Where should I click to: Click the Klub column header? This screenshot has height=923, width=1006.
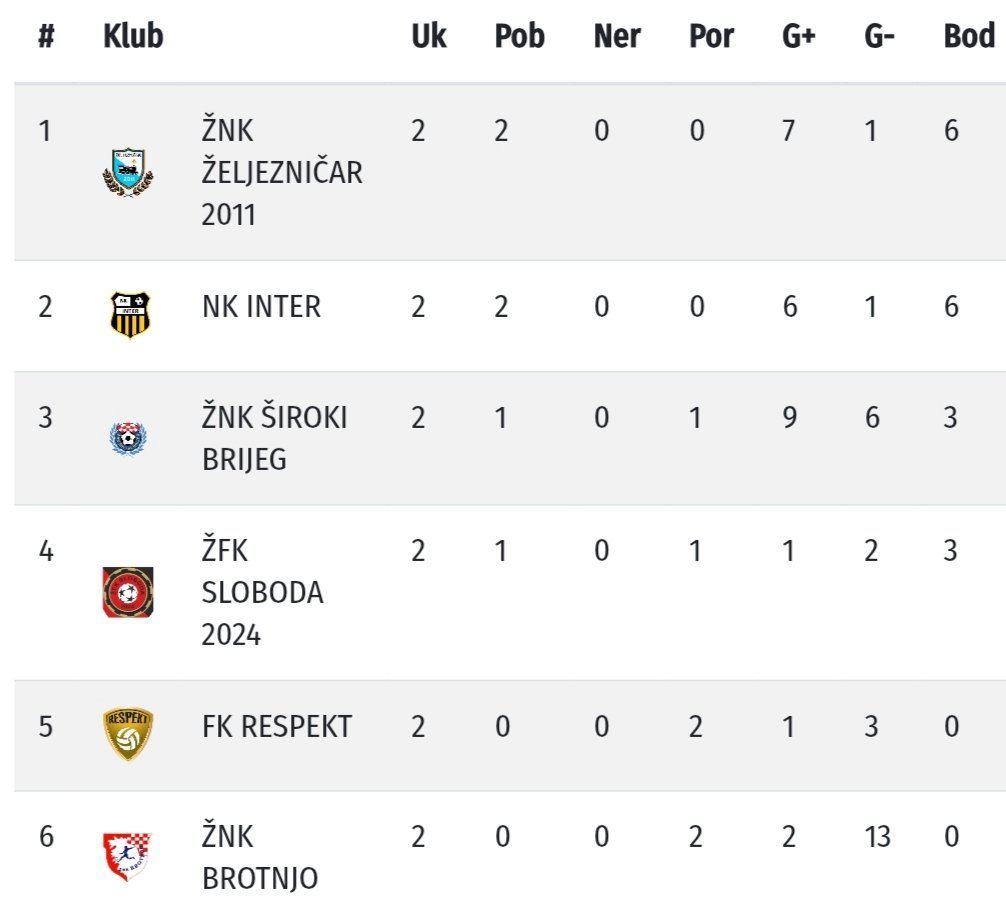133,37
